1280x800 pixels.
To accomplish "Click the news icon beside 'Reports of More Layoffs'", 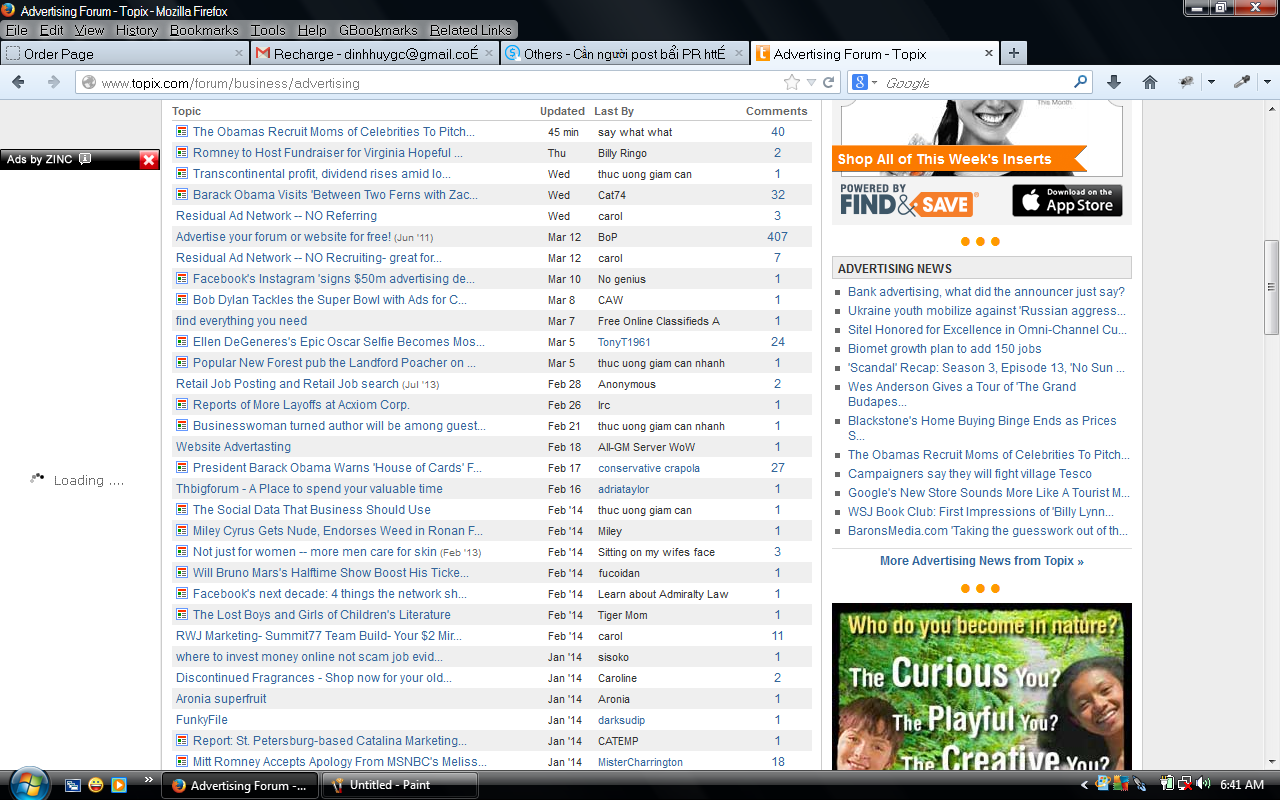I will point(182,405).
